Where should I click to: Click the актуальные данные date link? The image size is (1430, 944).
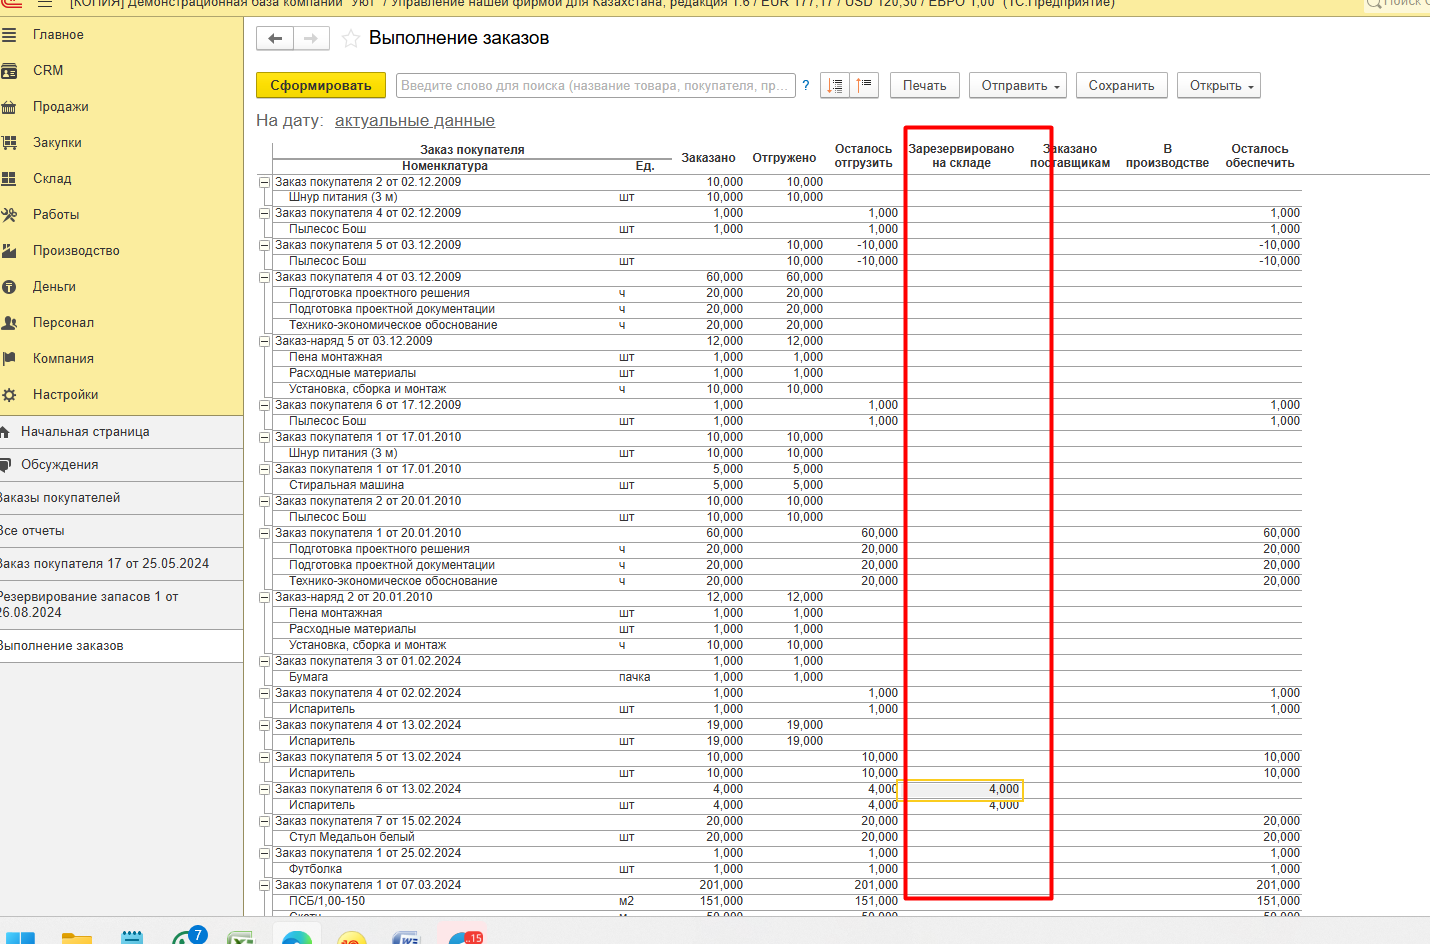tap(415, 121)
